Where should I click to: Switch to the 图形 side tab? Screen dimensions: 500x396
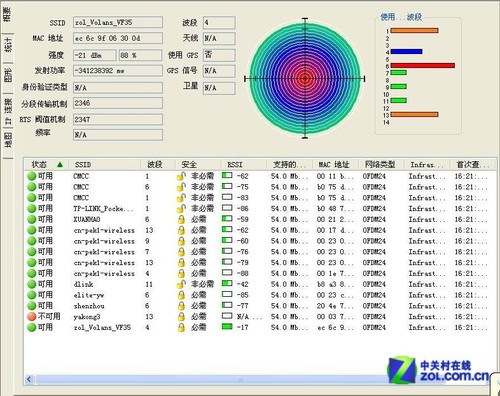pyautogui.click(x=8, y=75)
